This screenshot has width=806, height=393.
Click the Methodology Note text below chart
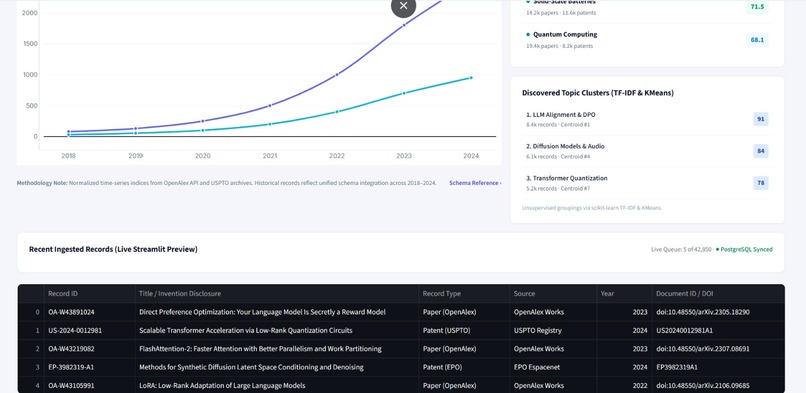[226, 183]
